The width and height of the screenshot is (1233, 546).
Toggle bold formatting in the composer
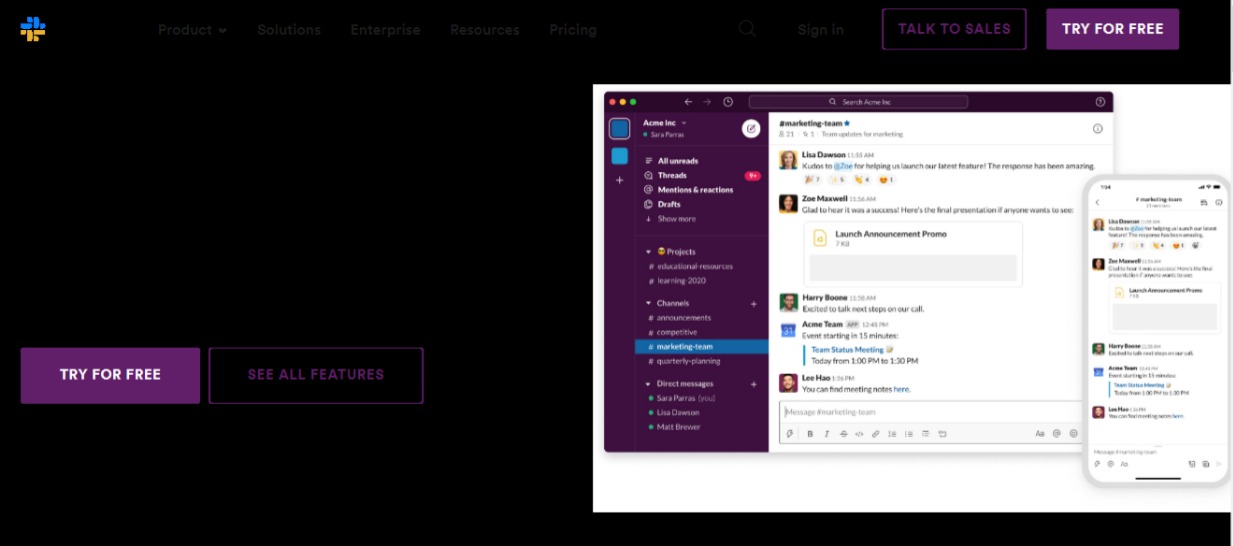[810, 434]
